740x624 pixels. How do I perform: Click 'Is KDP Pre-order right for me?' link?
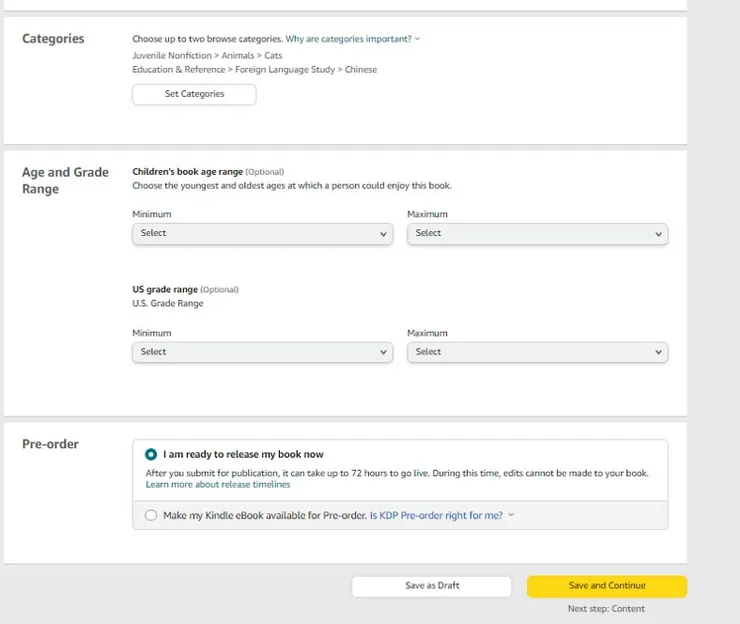point(436,516)
